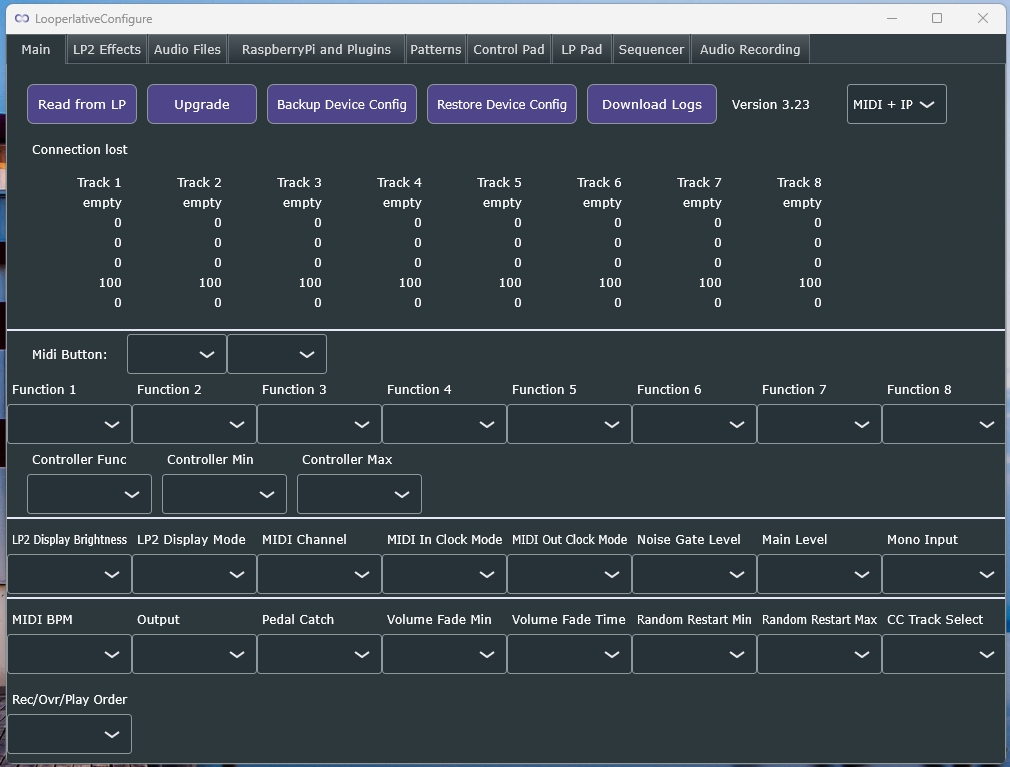The height and width of the screenshot is (767, 1010).
Task: Expand the Rec/Ovr/Play Order dropdown
Action: [70, 734]
